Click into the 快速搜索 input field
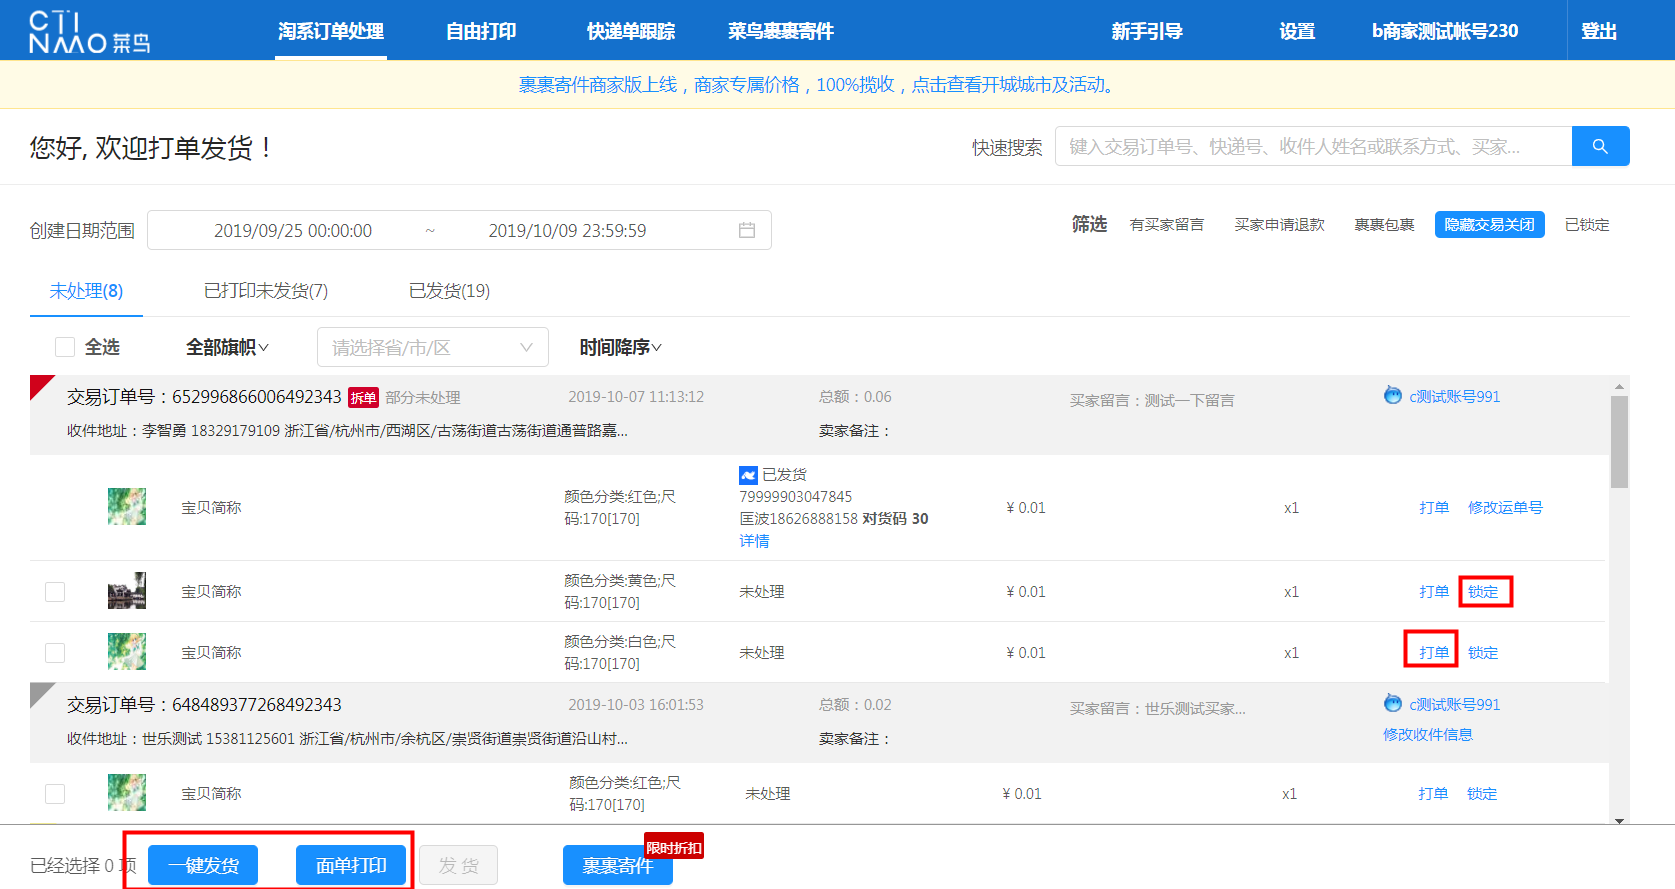This screenshot has width=1675, height=889. pos(1312,146)
